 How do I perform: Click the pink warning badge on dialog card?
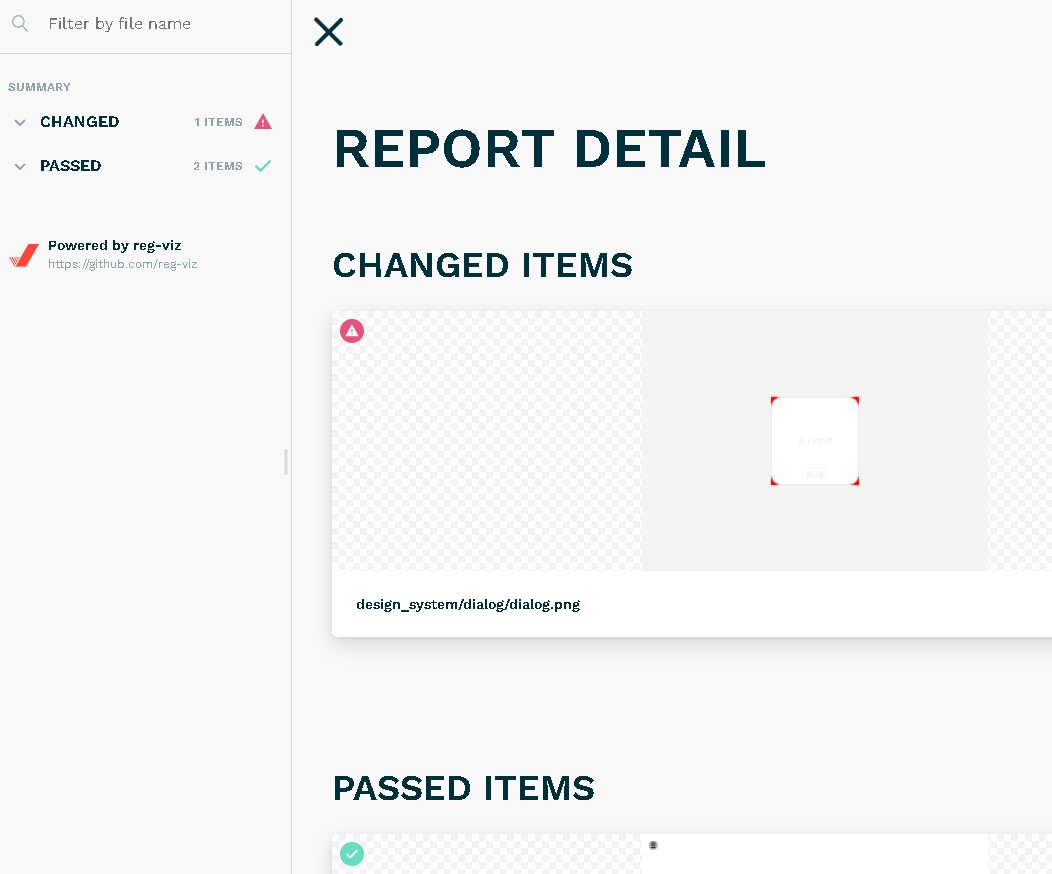click(352, 331)
